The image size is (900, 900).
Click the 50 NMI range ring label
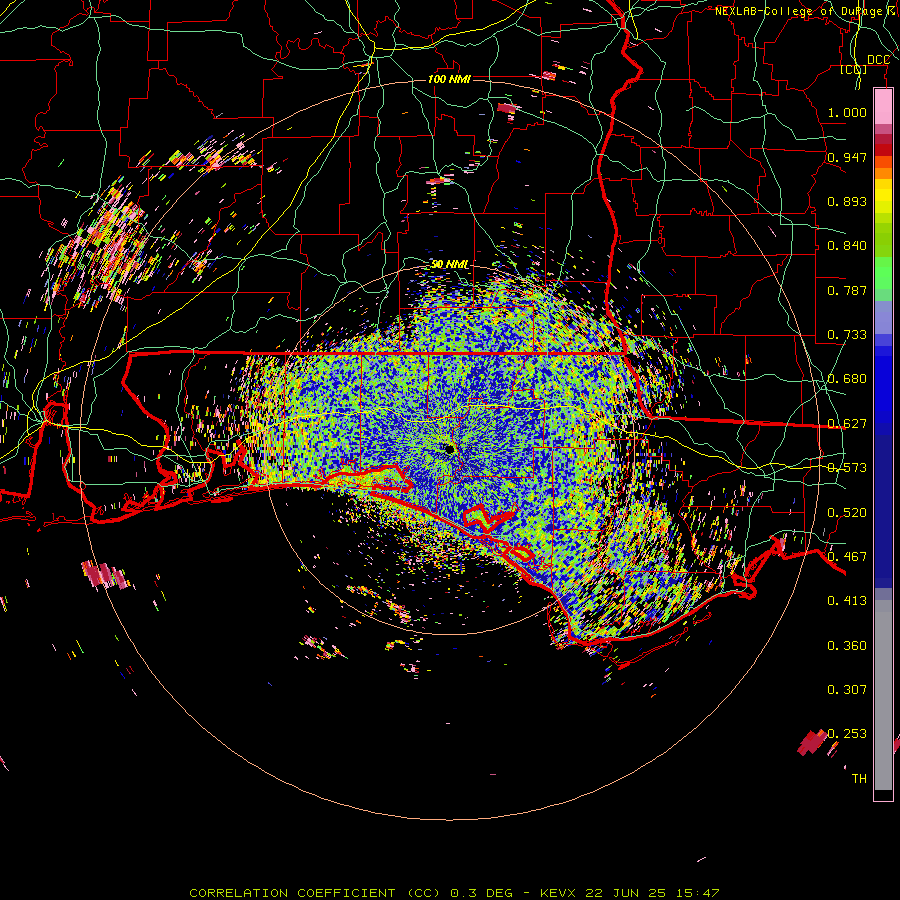[450, 264]
